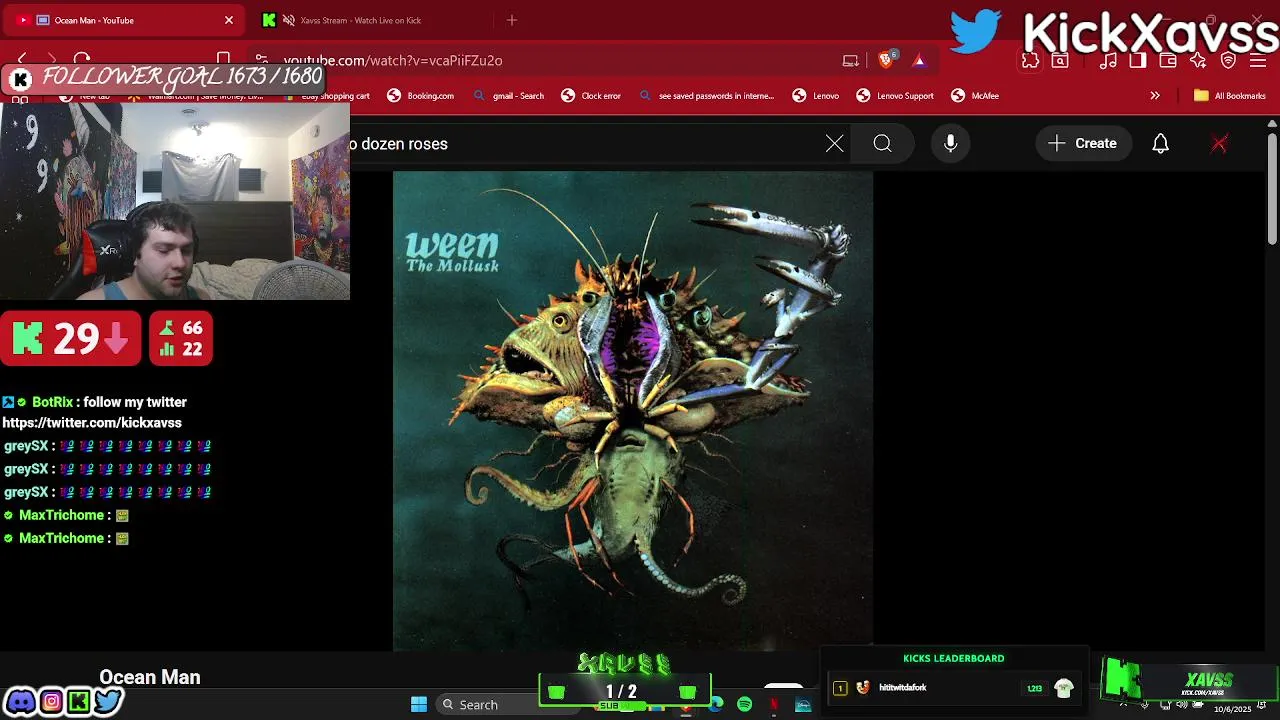Open the All Bookmarks folder
The width and height of the screenshot is (1280, 720).
point(1229,96)
